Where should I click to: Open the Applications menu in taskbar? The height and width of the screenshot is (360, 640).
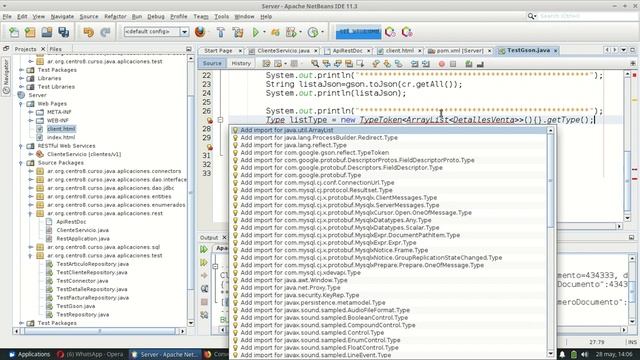click(29, 354)
